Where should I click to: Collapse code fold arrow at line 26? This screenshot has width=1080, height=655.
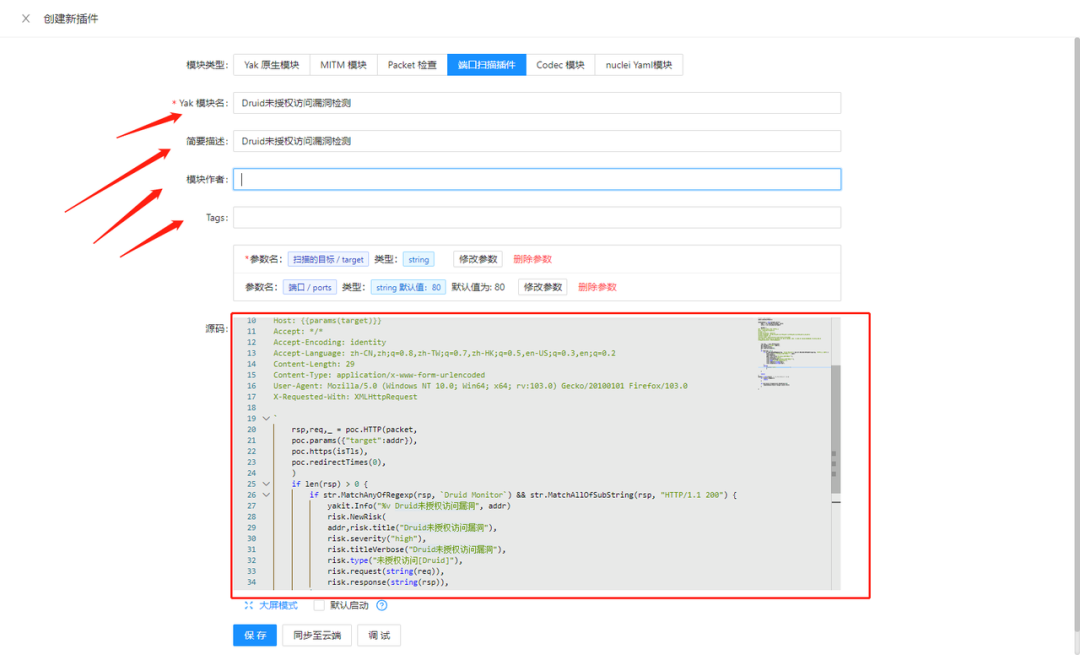point(266,495)
